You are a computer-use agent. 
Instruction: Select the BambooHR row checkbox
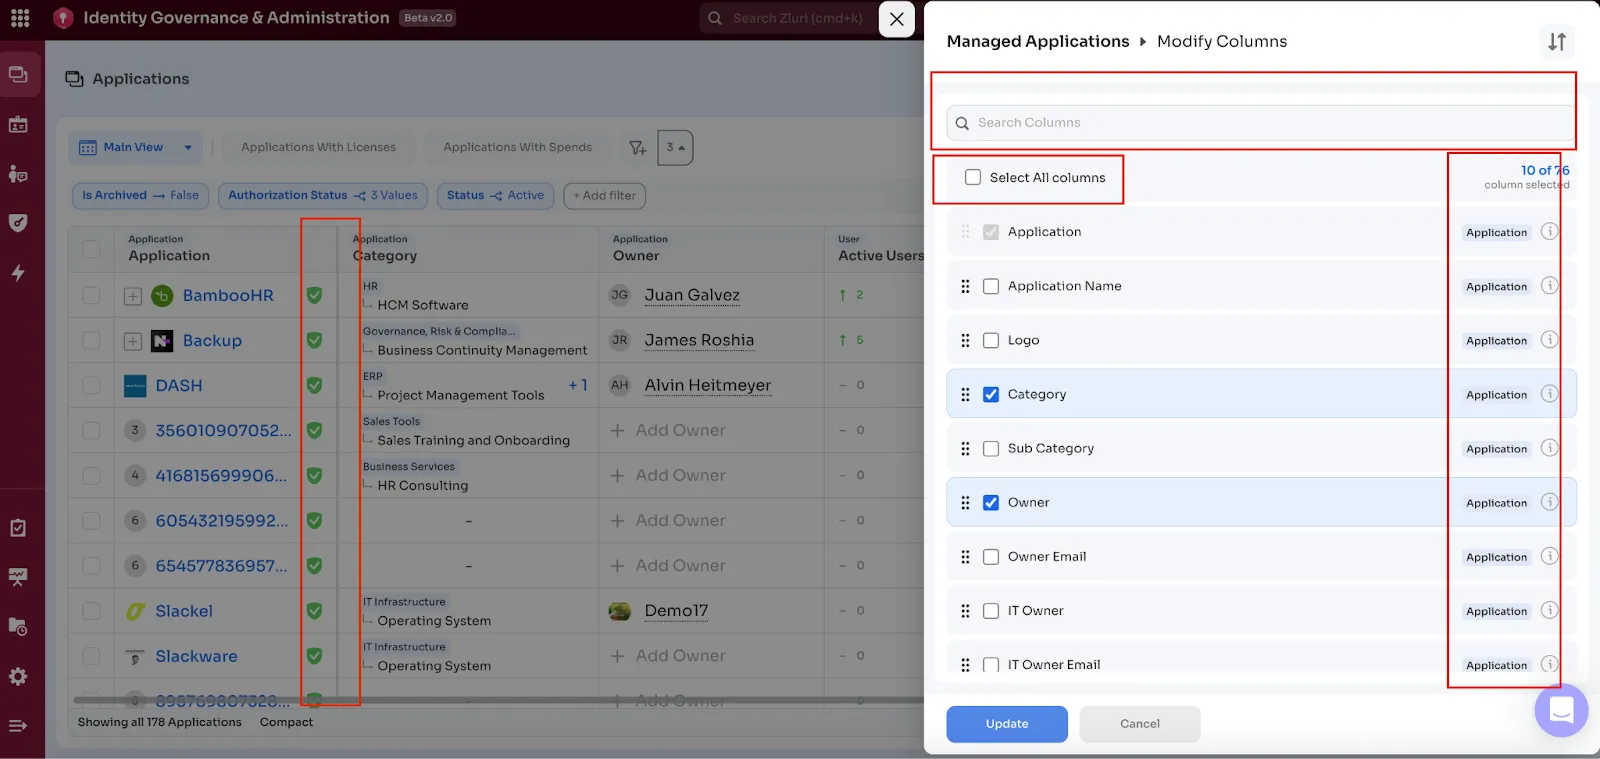pyautogui.click(x=91, y=295)
